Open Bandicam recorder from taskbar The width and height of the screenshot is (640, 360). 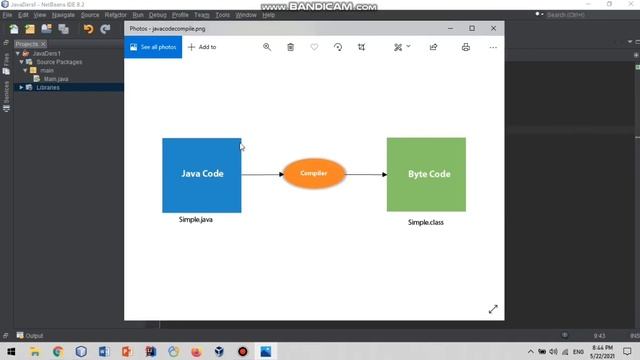tap(242, 351)
